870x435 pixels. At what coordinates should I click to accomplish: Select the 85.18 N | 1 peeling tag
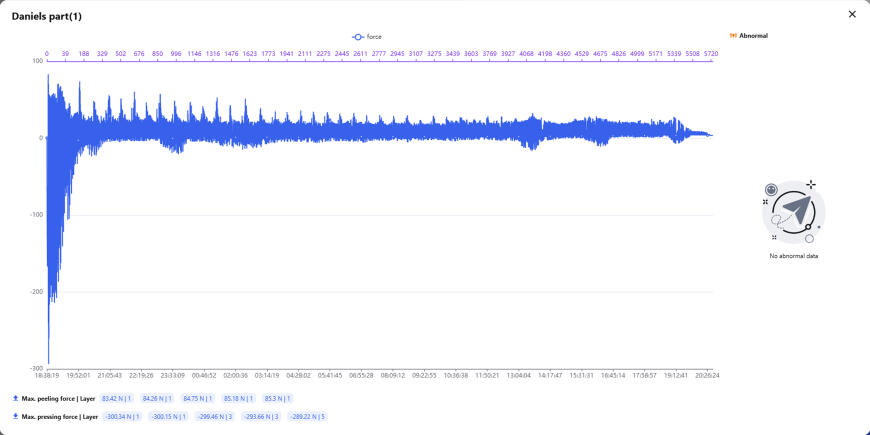click(239, 398)
